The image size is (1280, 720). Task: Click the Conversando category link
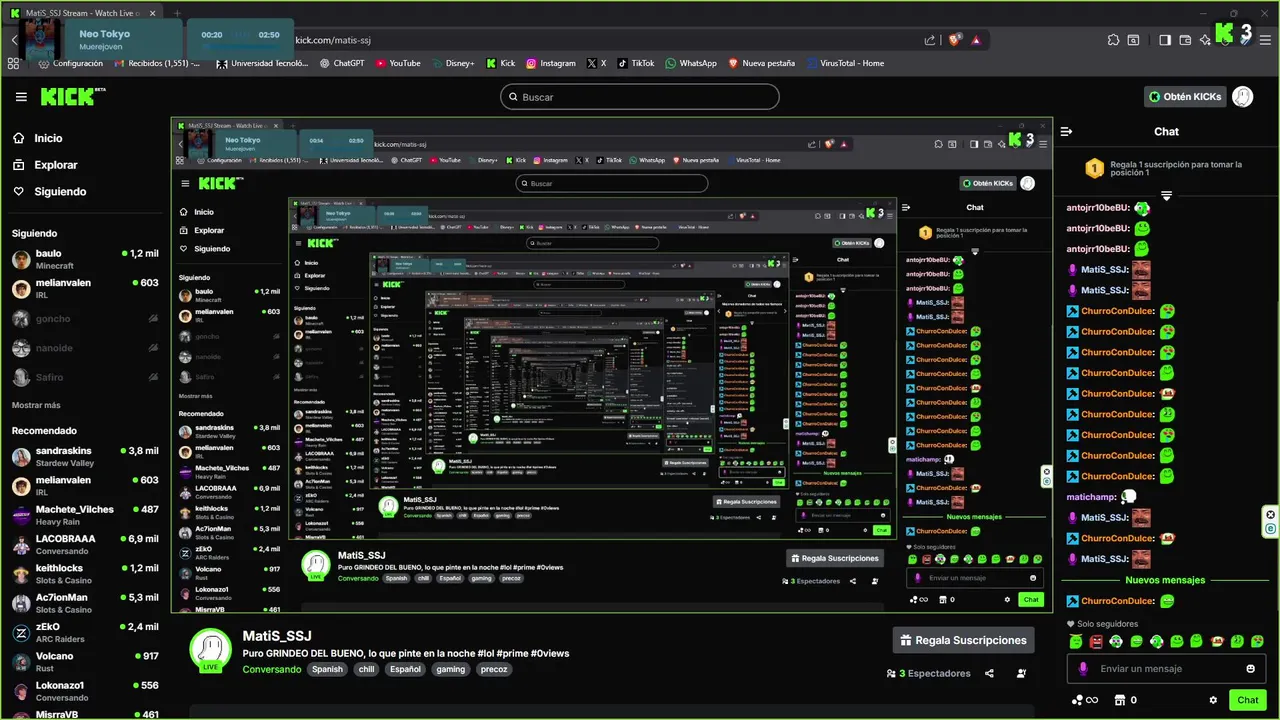(x=272, y=669)
